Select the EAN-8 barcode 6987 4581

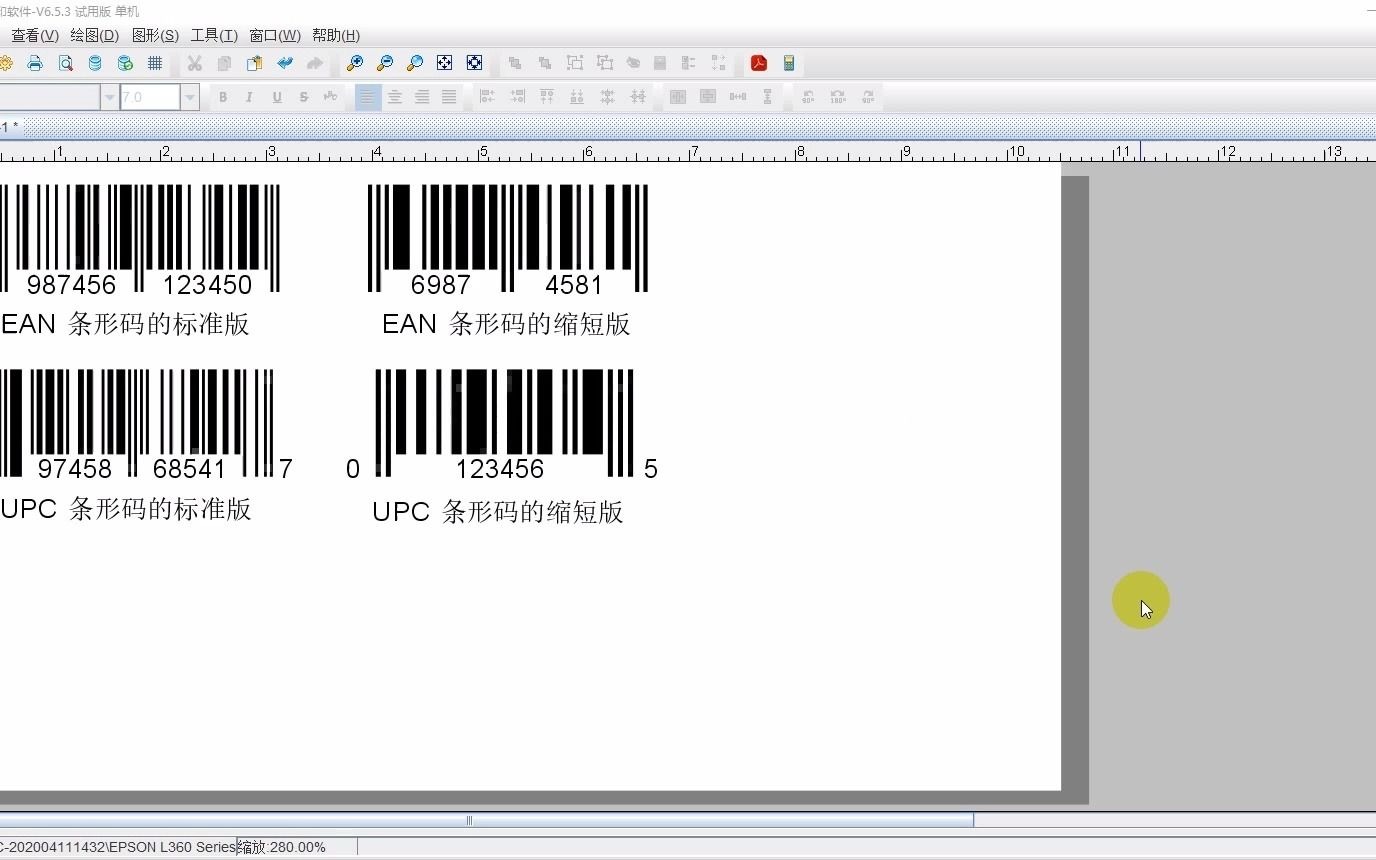click(508, 240)
